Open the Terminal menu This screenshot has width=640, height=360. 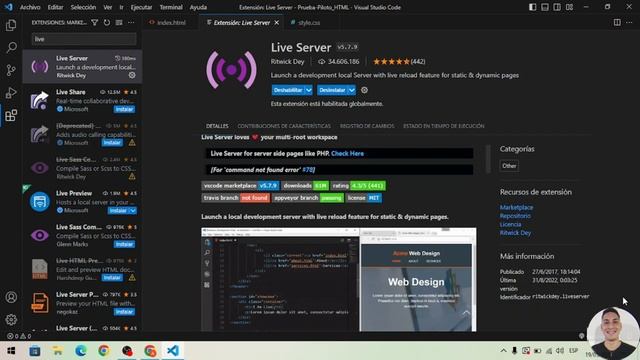[x=171, y=7]
